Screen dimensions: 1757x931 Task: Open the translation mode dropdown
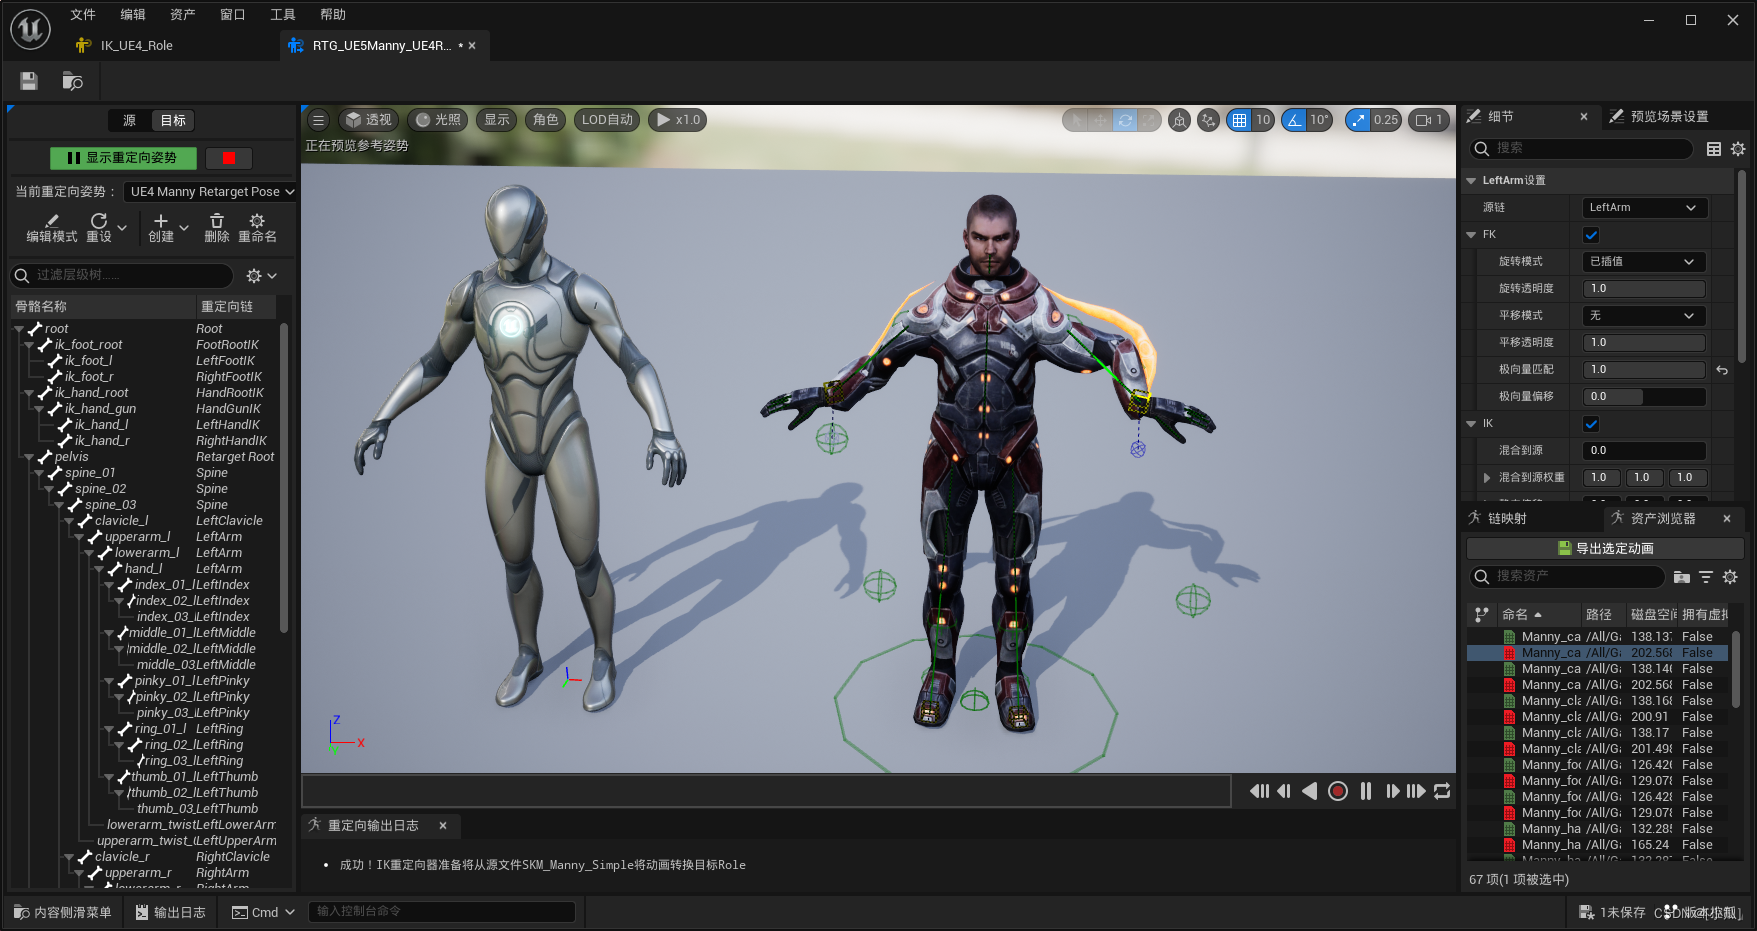[1644, 316]
